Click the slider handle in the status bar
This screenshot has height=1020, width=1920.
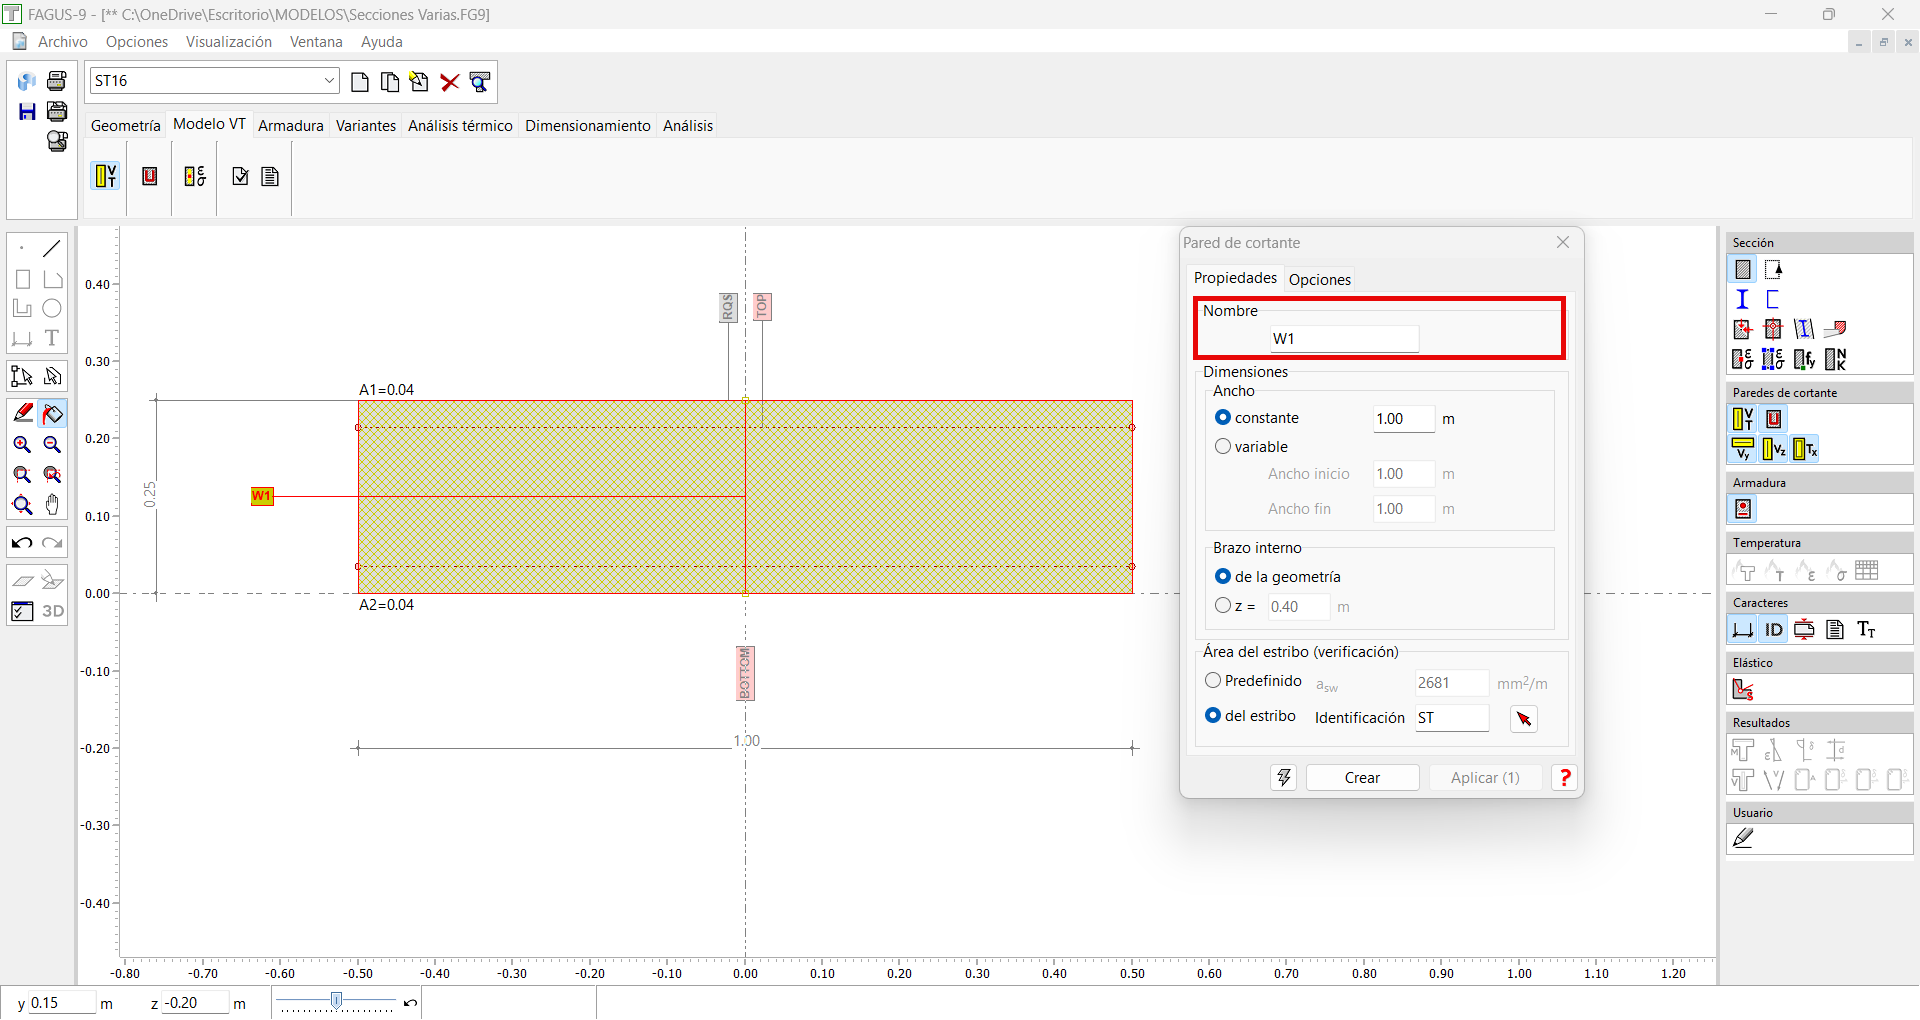click(337, 1001)
